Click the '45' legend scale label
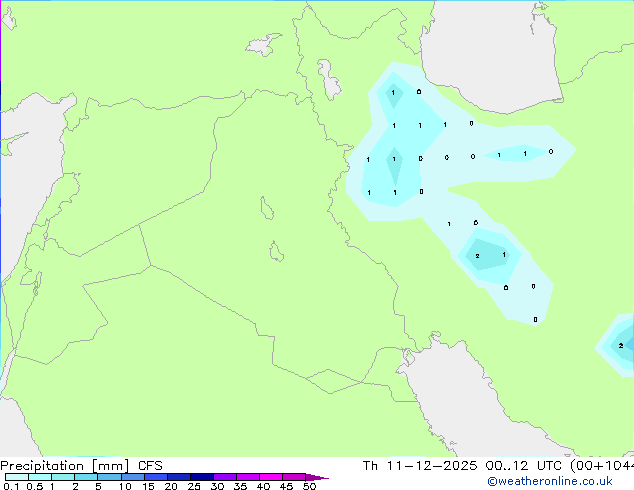Image resolution: width=634 pixels, height=490 pixels. click(x=286, y=486)
